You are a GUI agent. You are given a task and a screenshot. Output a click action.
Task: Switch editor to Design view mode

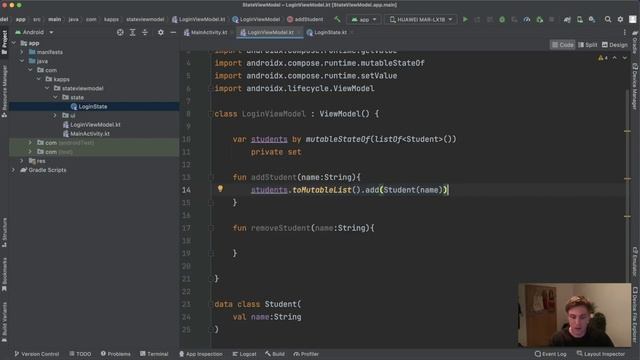(x=614, y=45)
